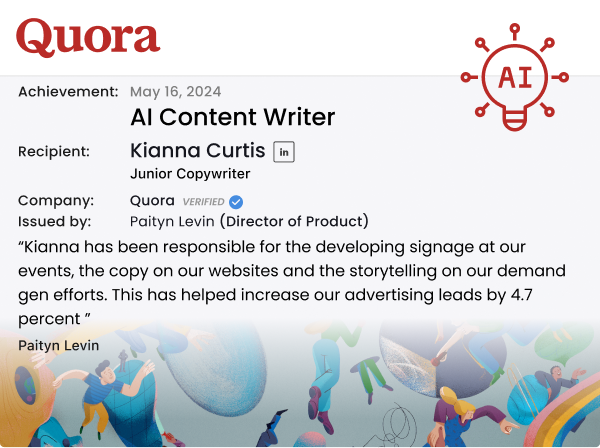
Task: Click Paityn Levin's name below the quote
Action: pyautogui.click(x=58, y=345)
